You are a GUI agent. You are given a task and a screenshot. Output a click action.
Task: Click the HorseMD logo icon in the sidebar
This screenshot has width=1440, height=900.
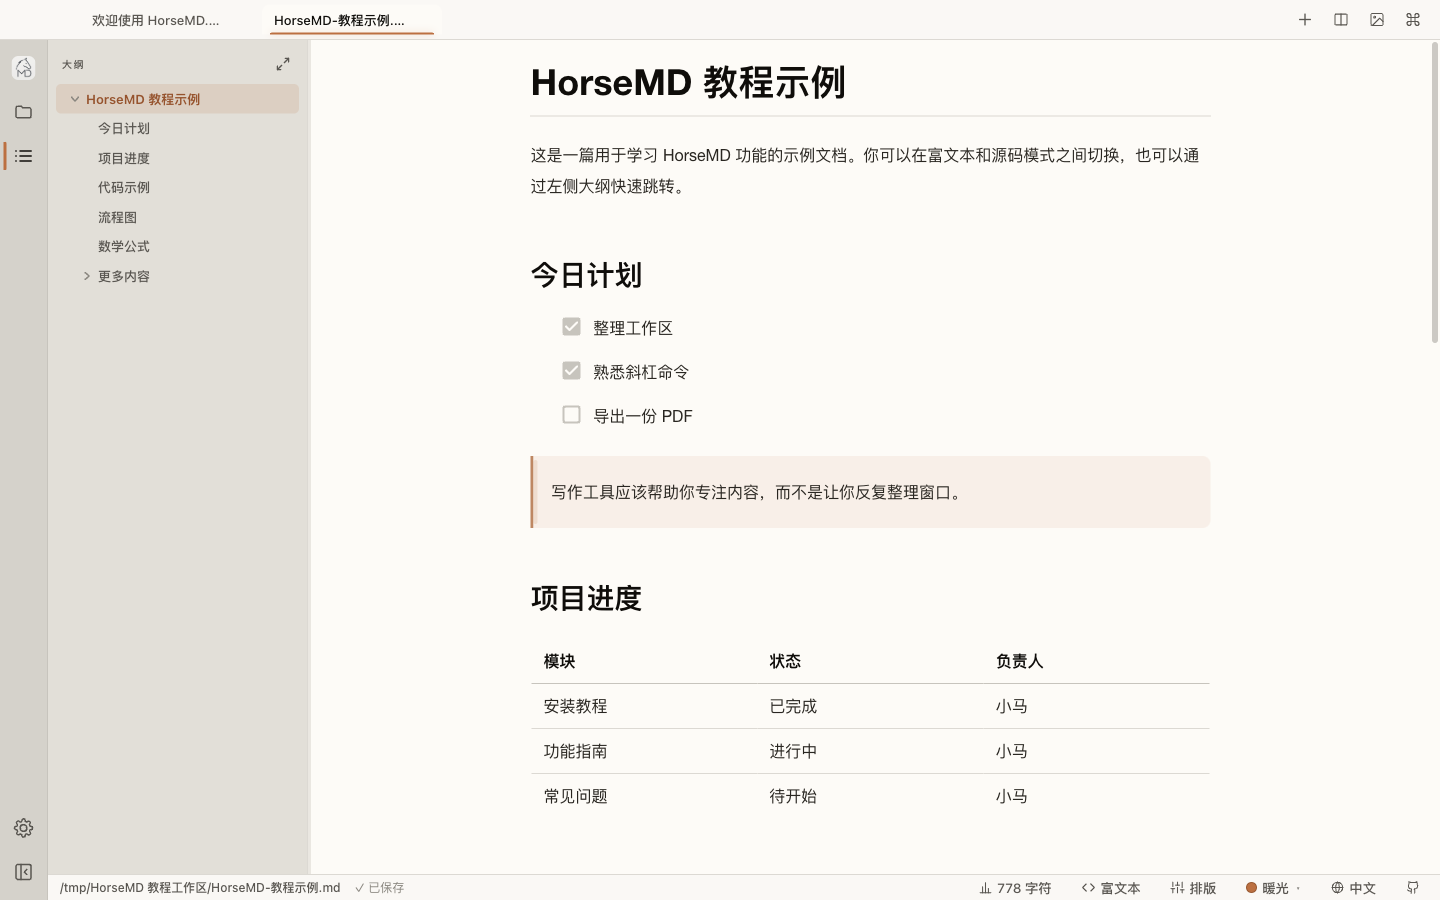pos(23,68)
